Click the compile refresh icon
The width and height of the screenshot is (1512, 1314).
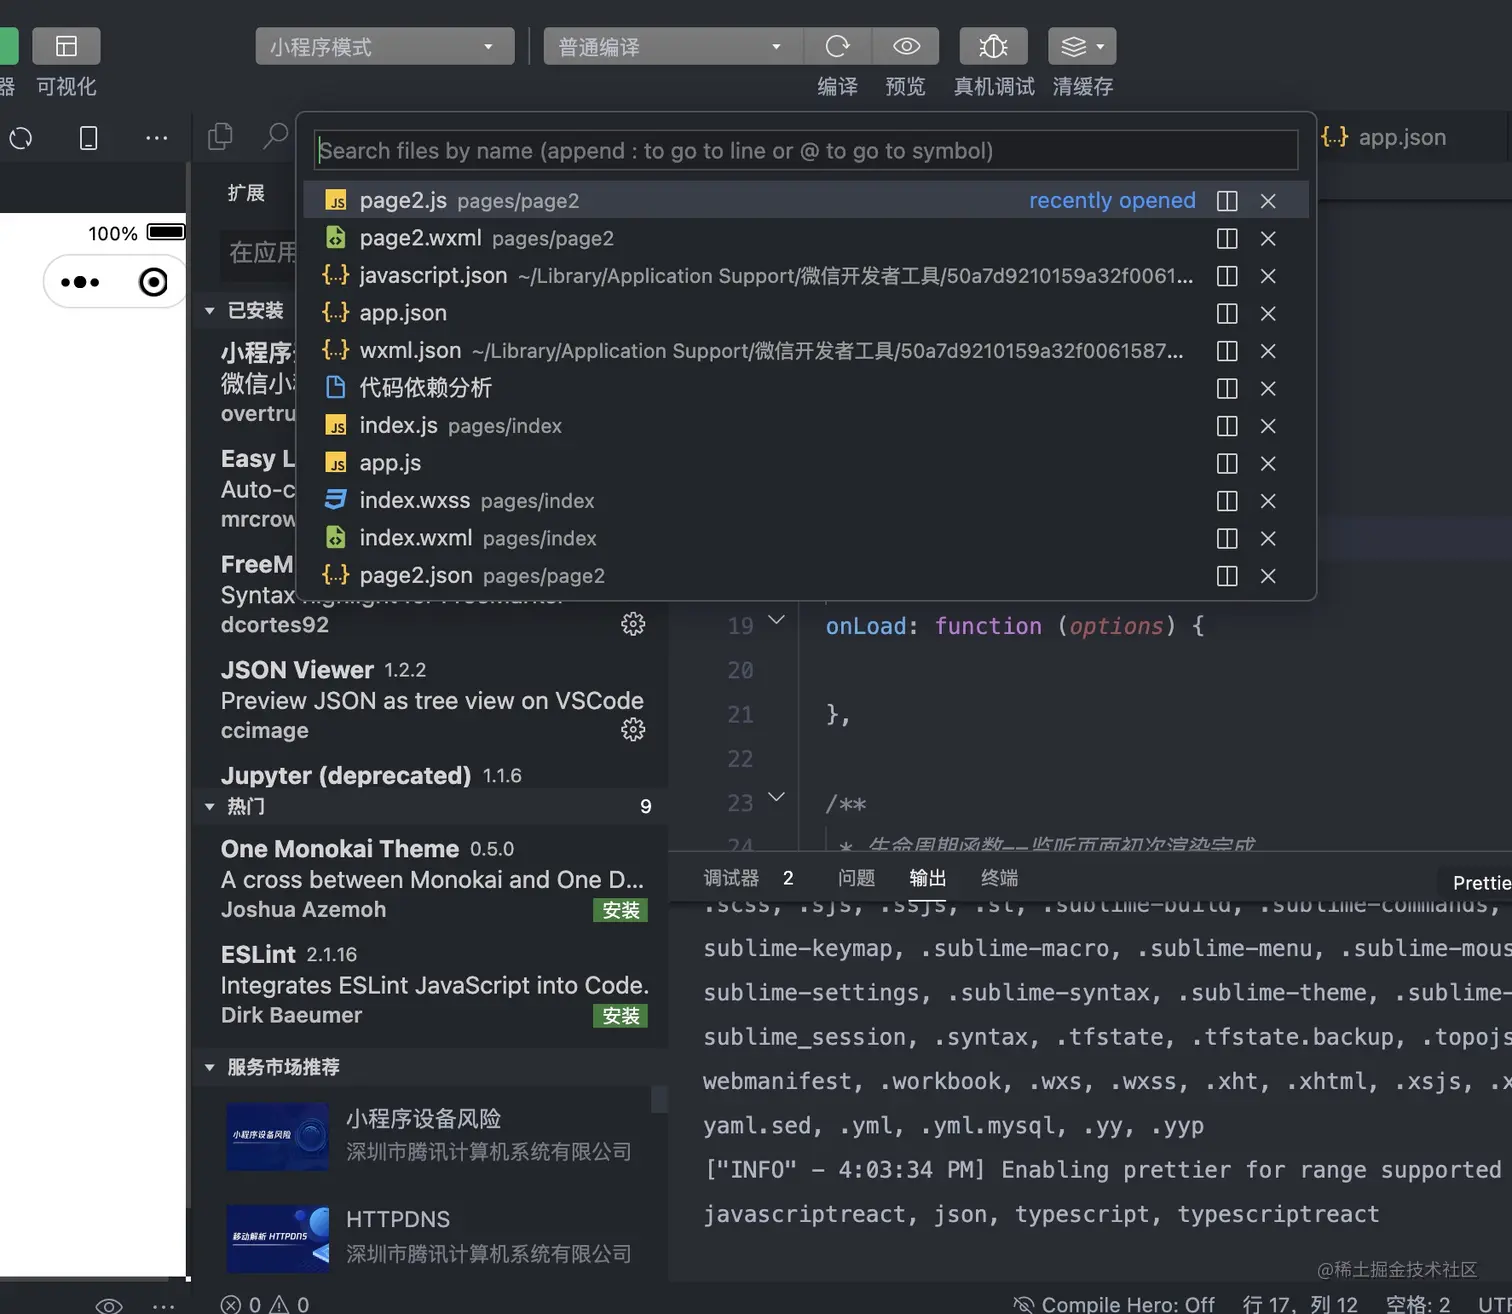[x=837, y=46]
